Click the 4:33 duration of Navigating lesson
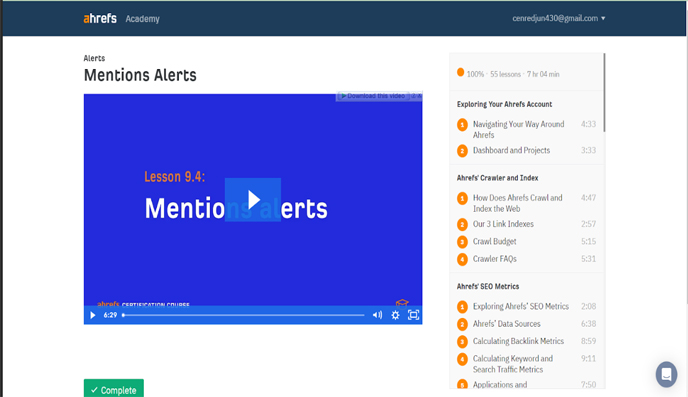The image size is (688, 397). click(588, 124)
